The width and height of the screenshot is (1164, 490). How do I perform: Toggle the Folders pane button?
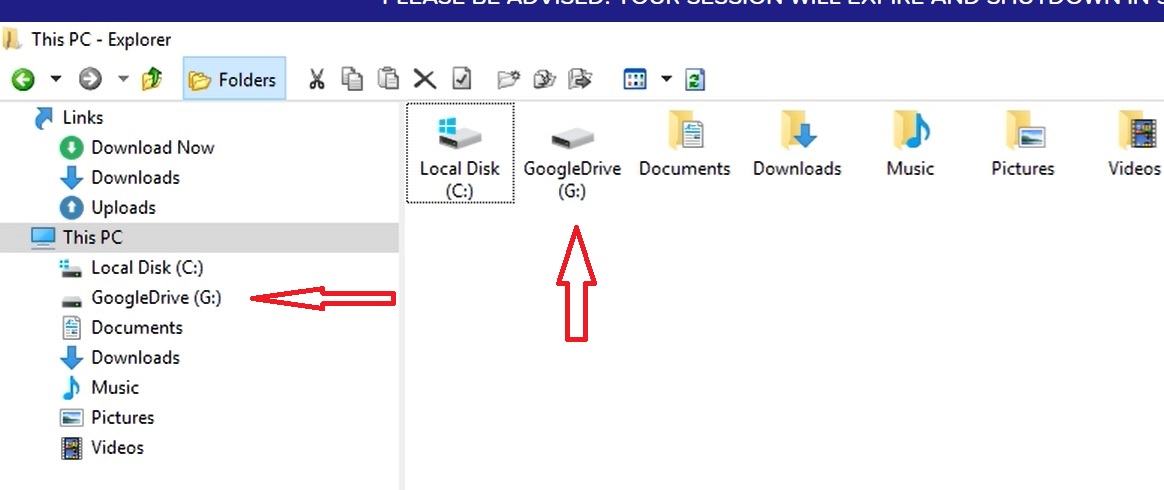pos(234,80)
